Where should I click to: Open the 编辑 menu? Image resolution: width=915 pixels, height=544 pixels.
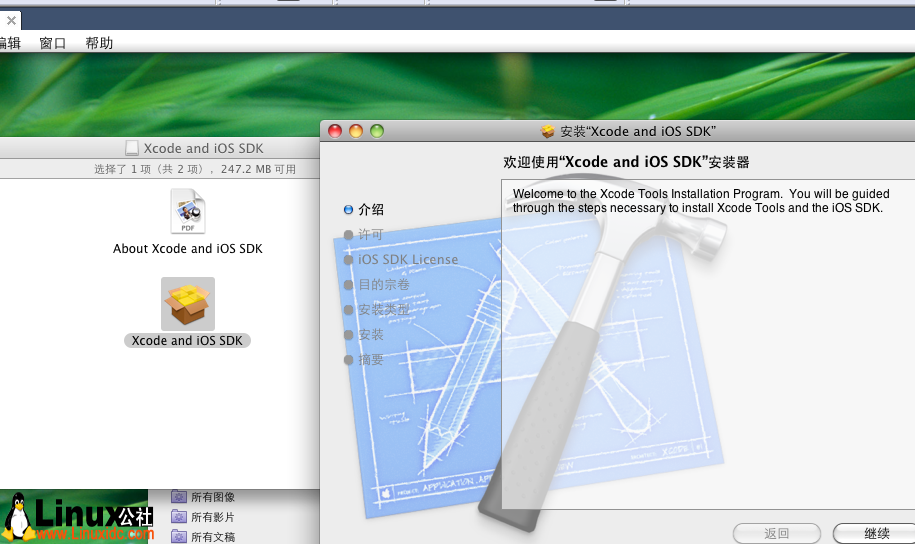click(x=10, y=43)
